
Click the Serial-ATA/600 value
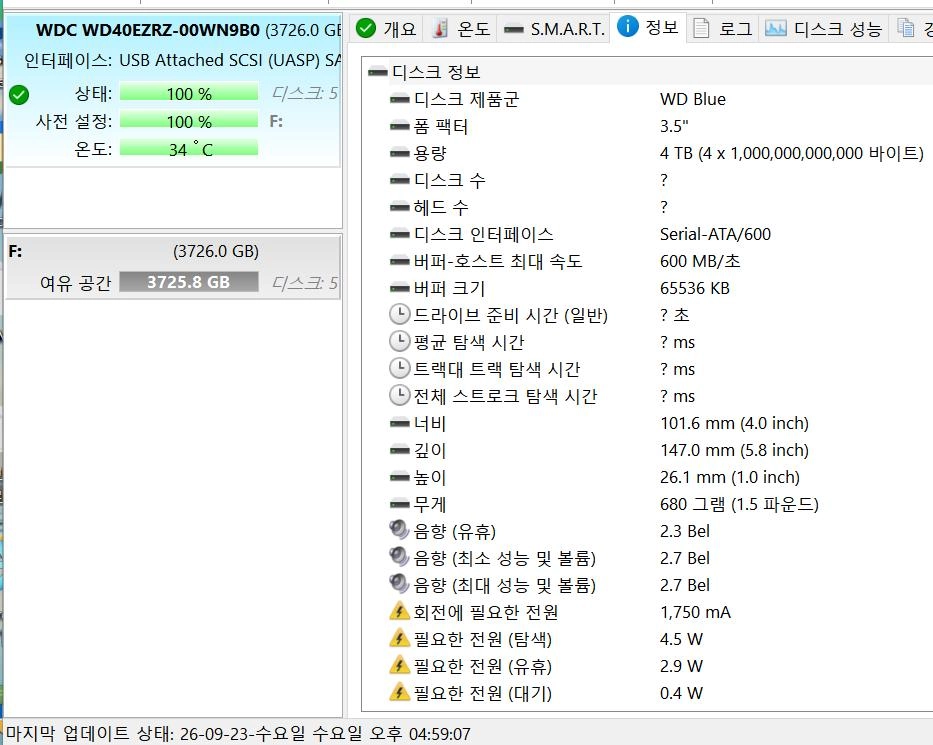click(x=715, y=234)
